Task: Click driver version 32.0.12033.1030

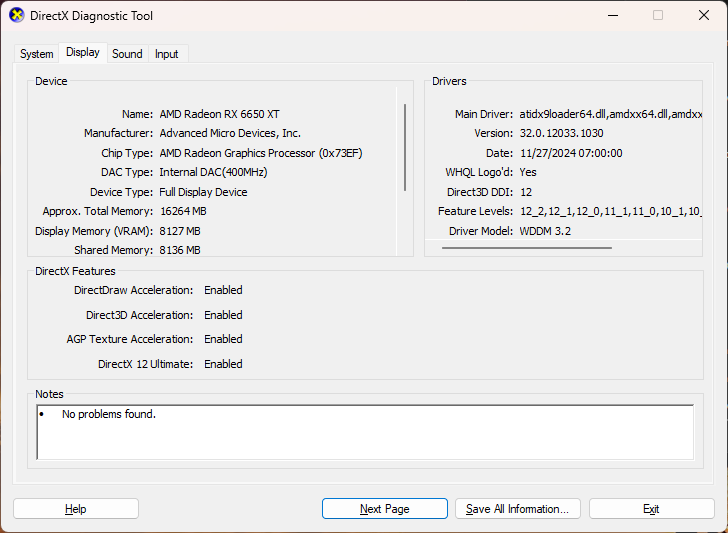Action: tap(561, 133)
